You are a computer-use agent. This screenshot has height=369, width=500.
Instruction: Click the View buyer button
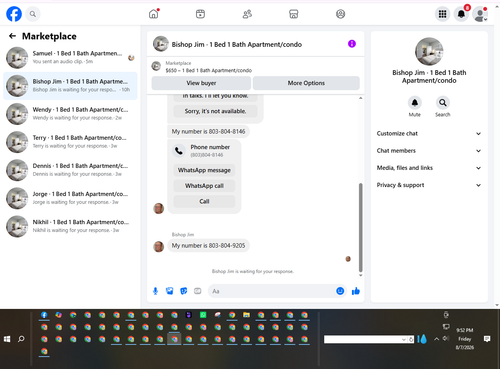tap(201, 83)
